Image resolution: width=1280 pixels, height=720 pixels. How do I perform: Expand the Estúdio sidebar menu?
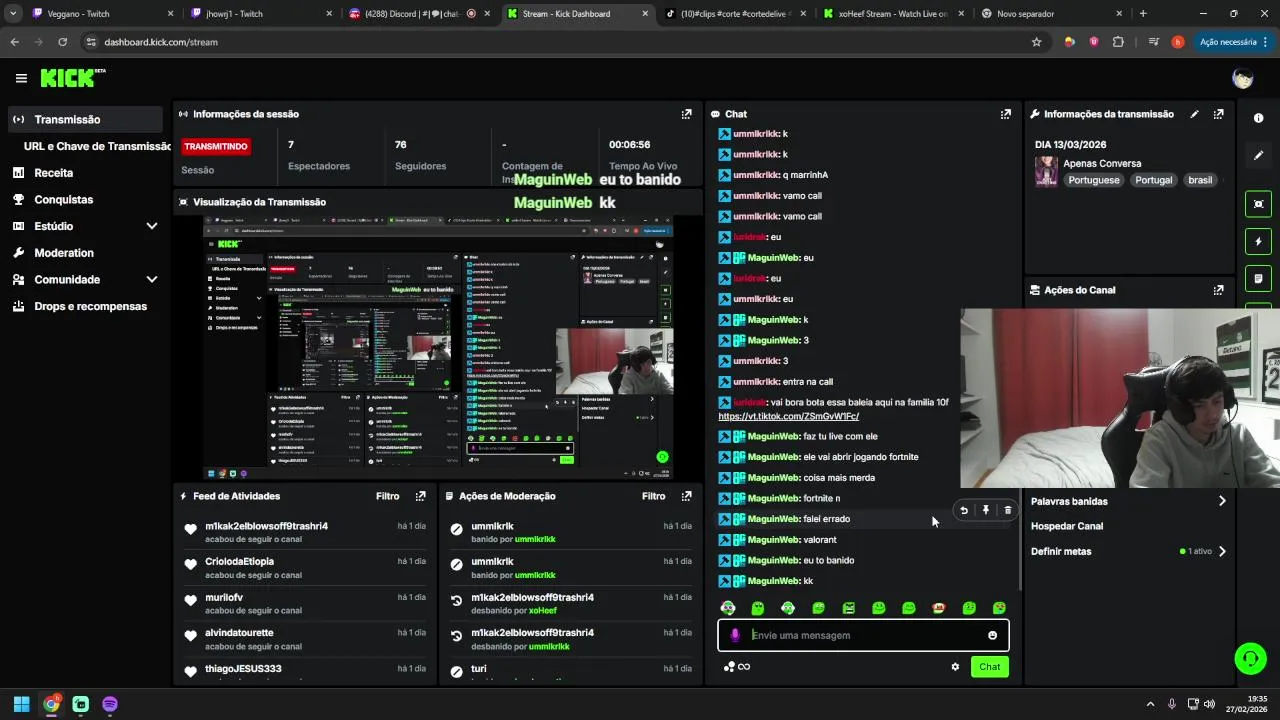[x=151, y=226]
